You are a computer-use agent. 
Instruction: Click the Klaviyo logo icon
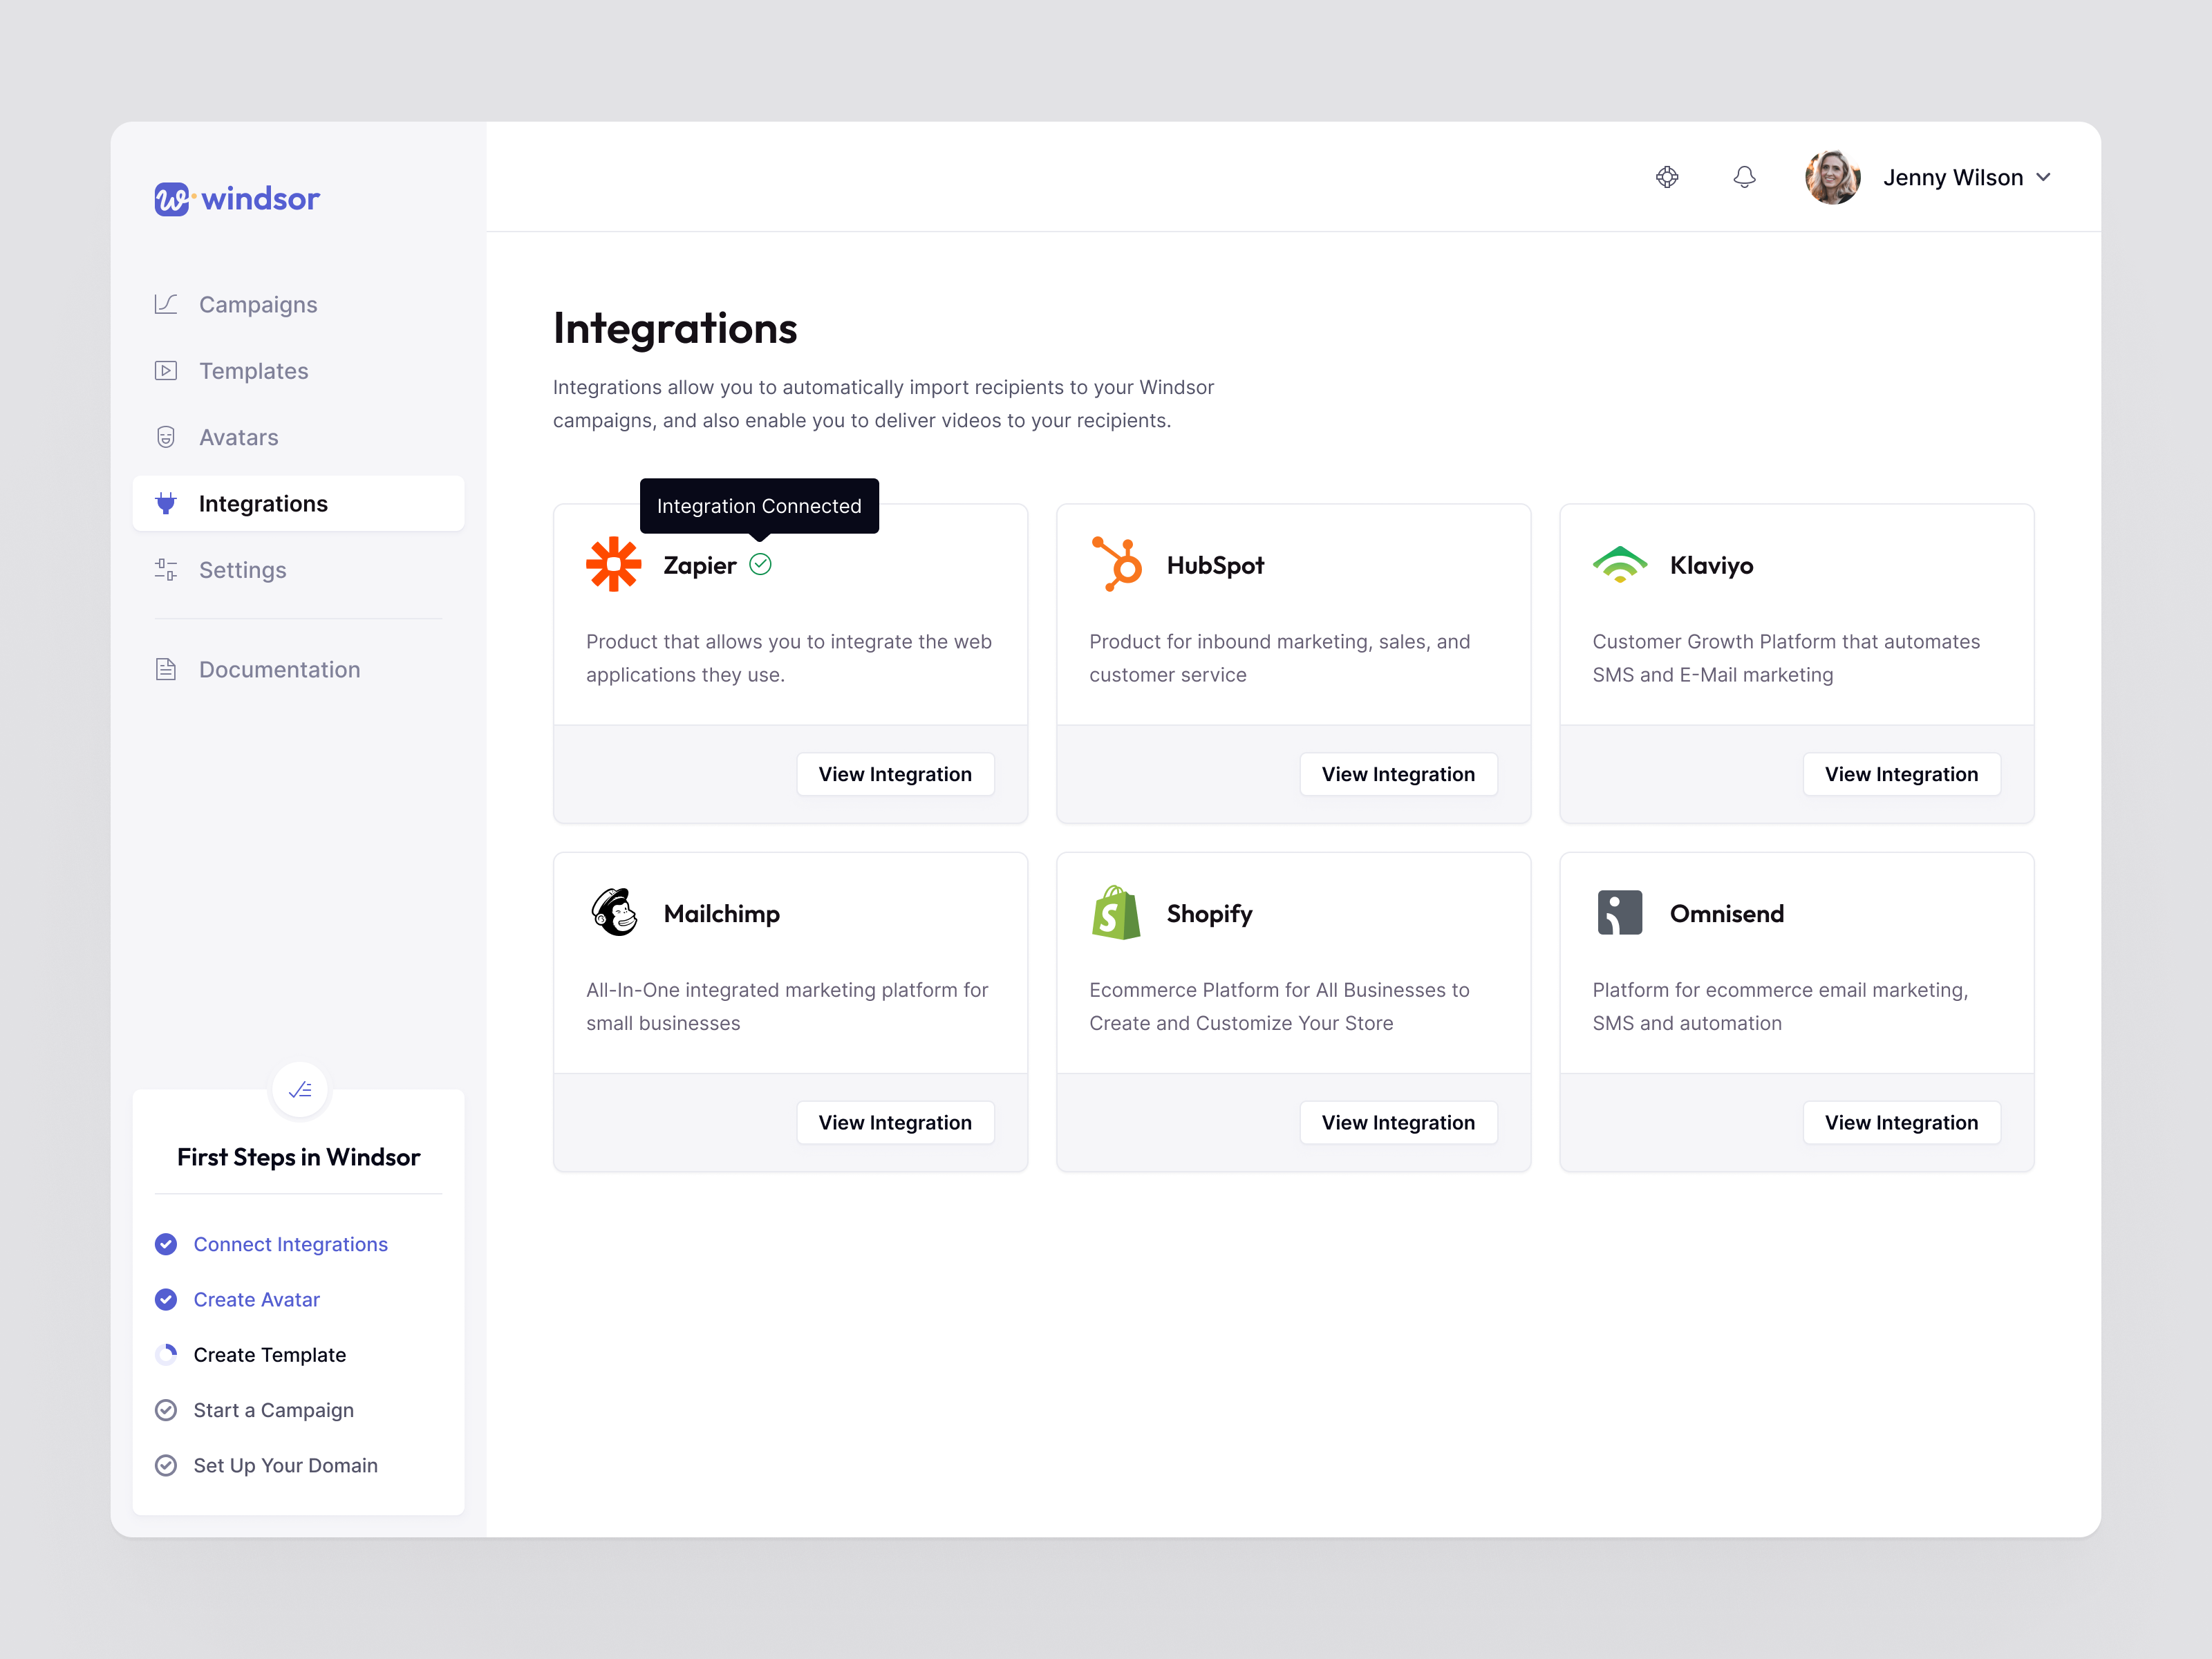[x=1620, y=564]
